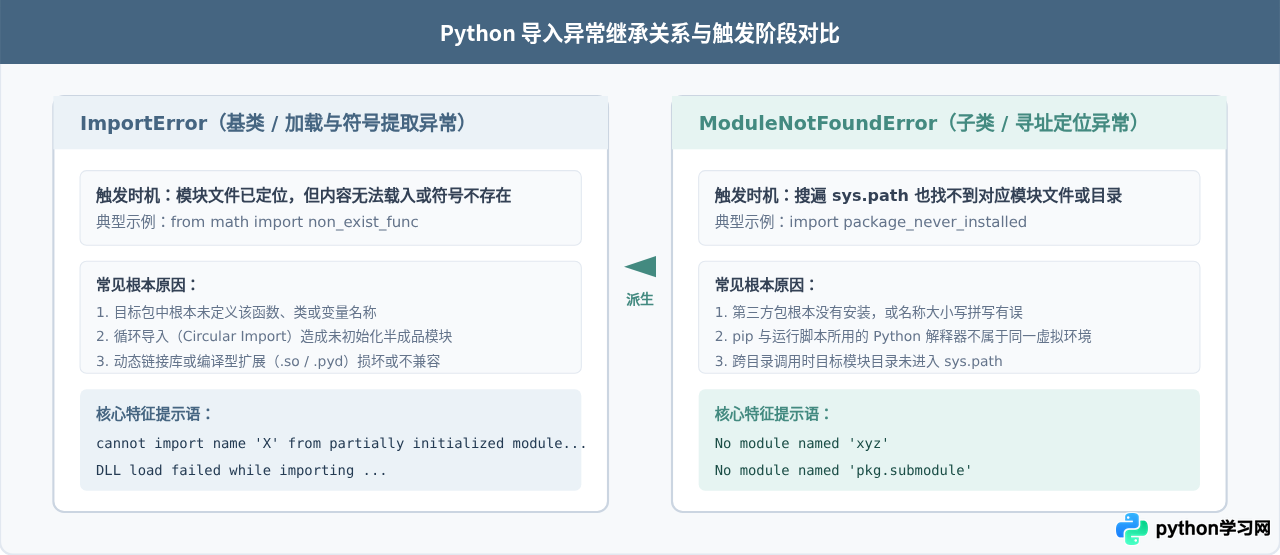1280x555 pixels.
Task: Click the reason "1. 目标包中根本未定义该函数、类或变量名称"
Action: click(236, 312)
